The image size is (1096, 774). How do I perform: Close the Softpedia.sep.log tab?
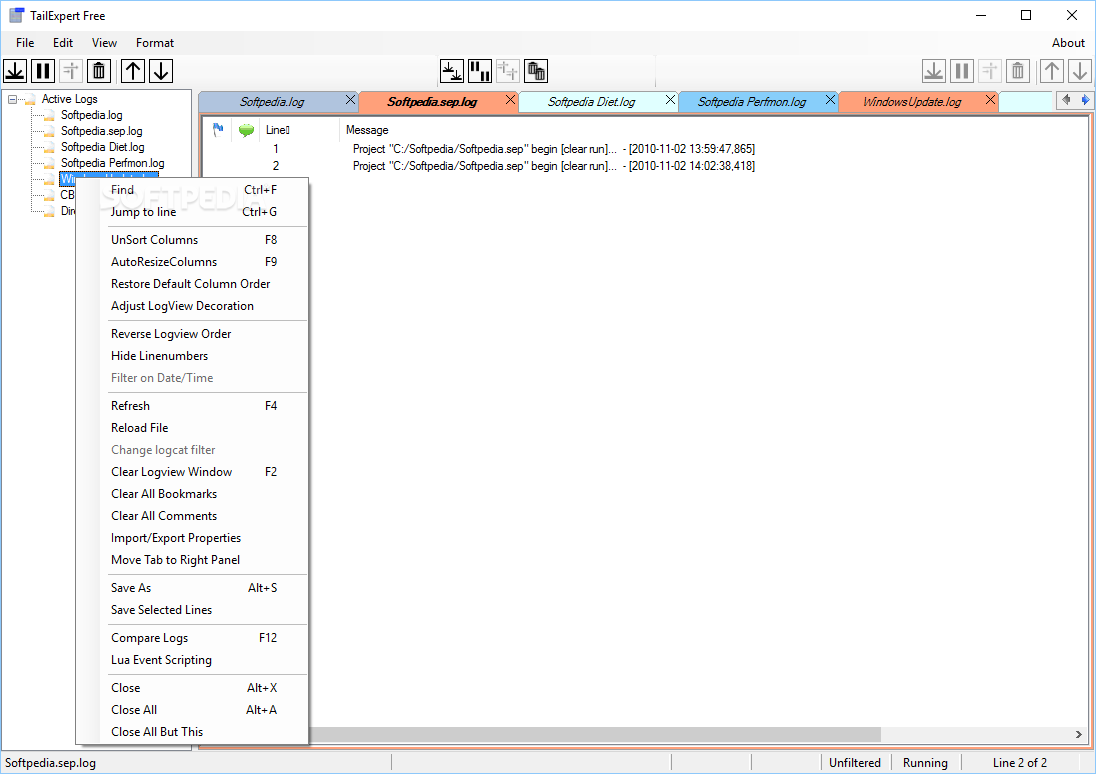coord(510,100)
